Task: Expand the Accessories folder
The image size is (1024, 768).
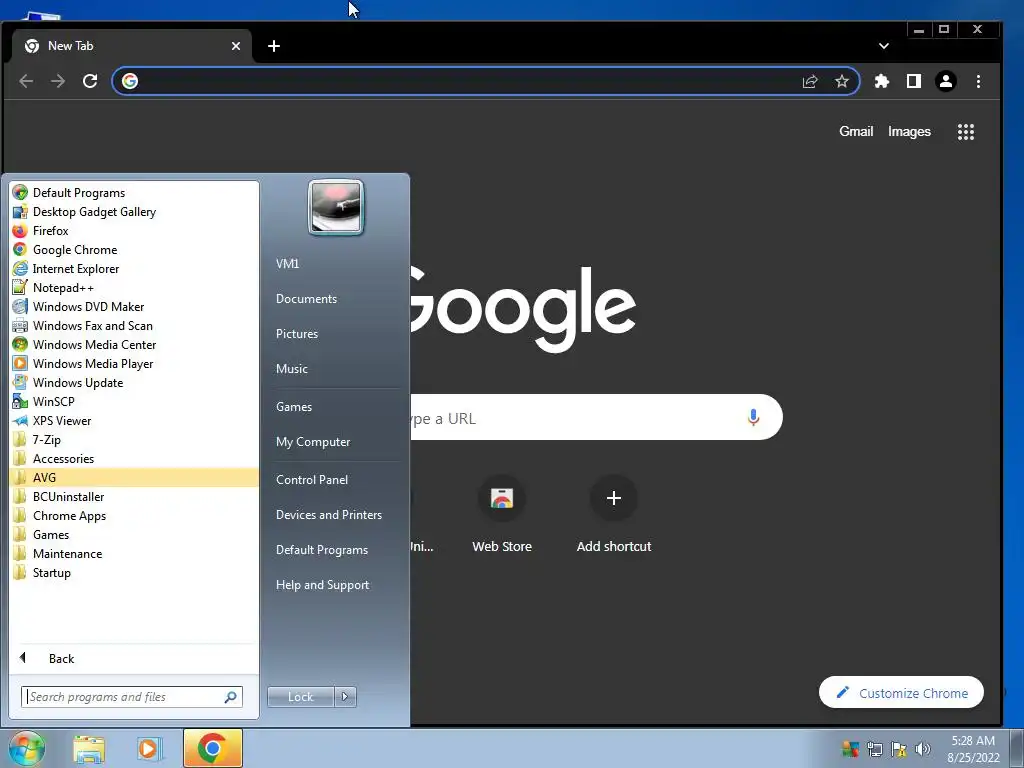Action: coord(135,458)
